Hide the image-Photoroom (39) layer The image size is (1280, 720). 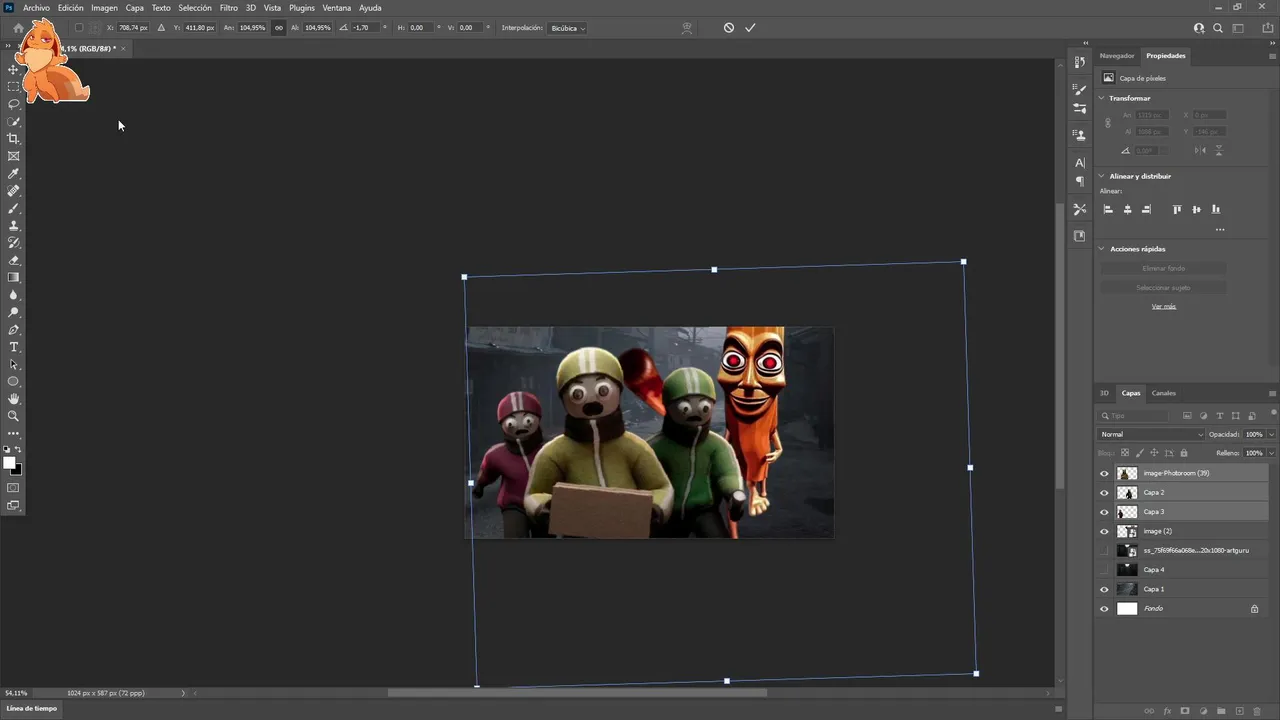(x=1104, y=473)
